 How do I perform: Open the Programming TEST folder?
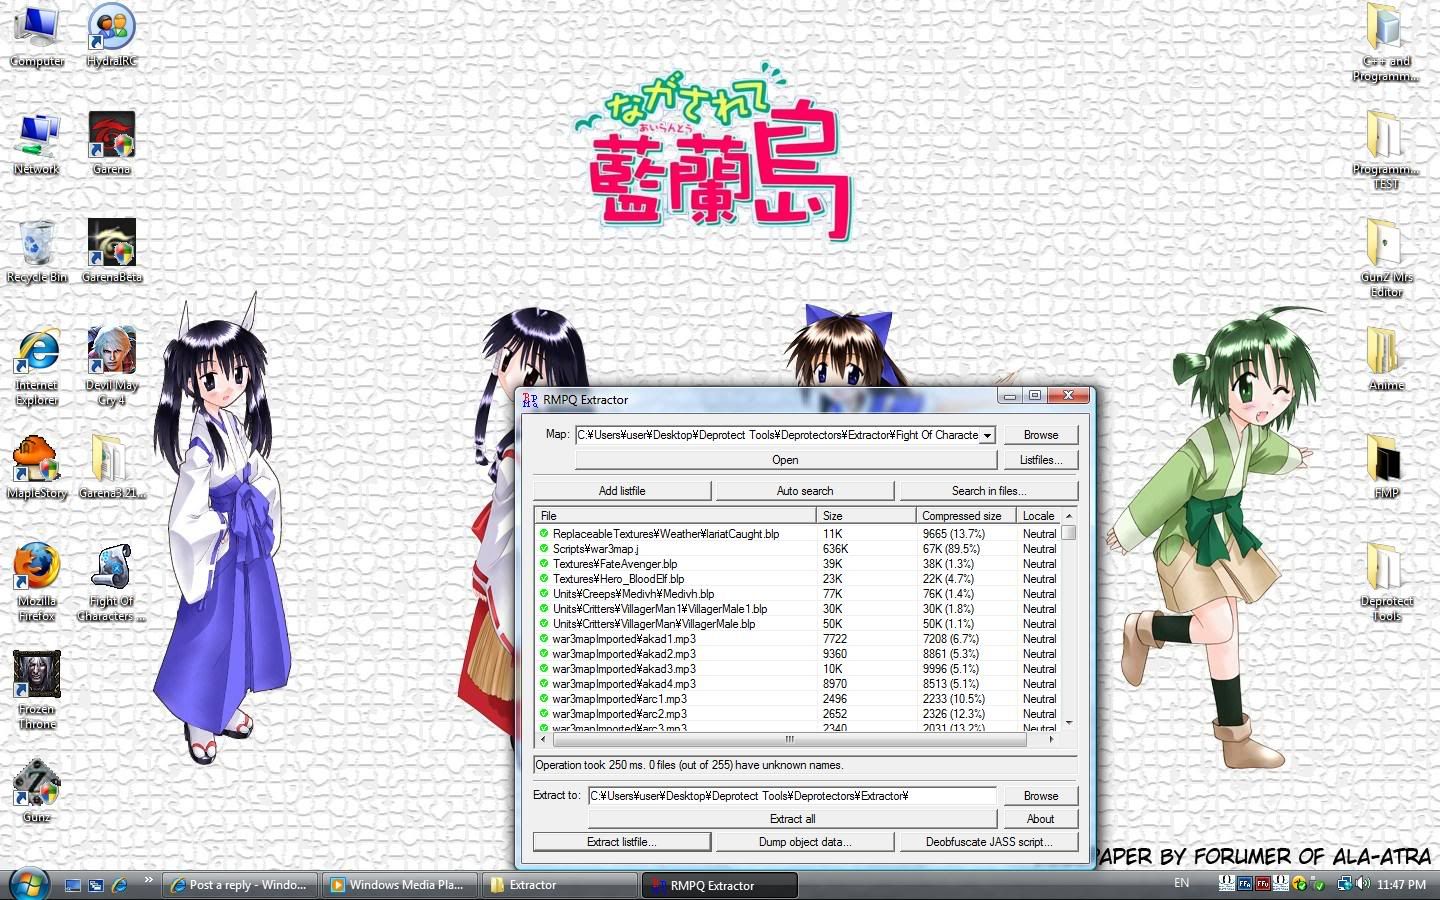(1386, 150)
